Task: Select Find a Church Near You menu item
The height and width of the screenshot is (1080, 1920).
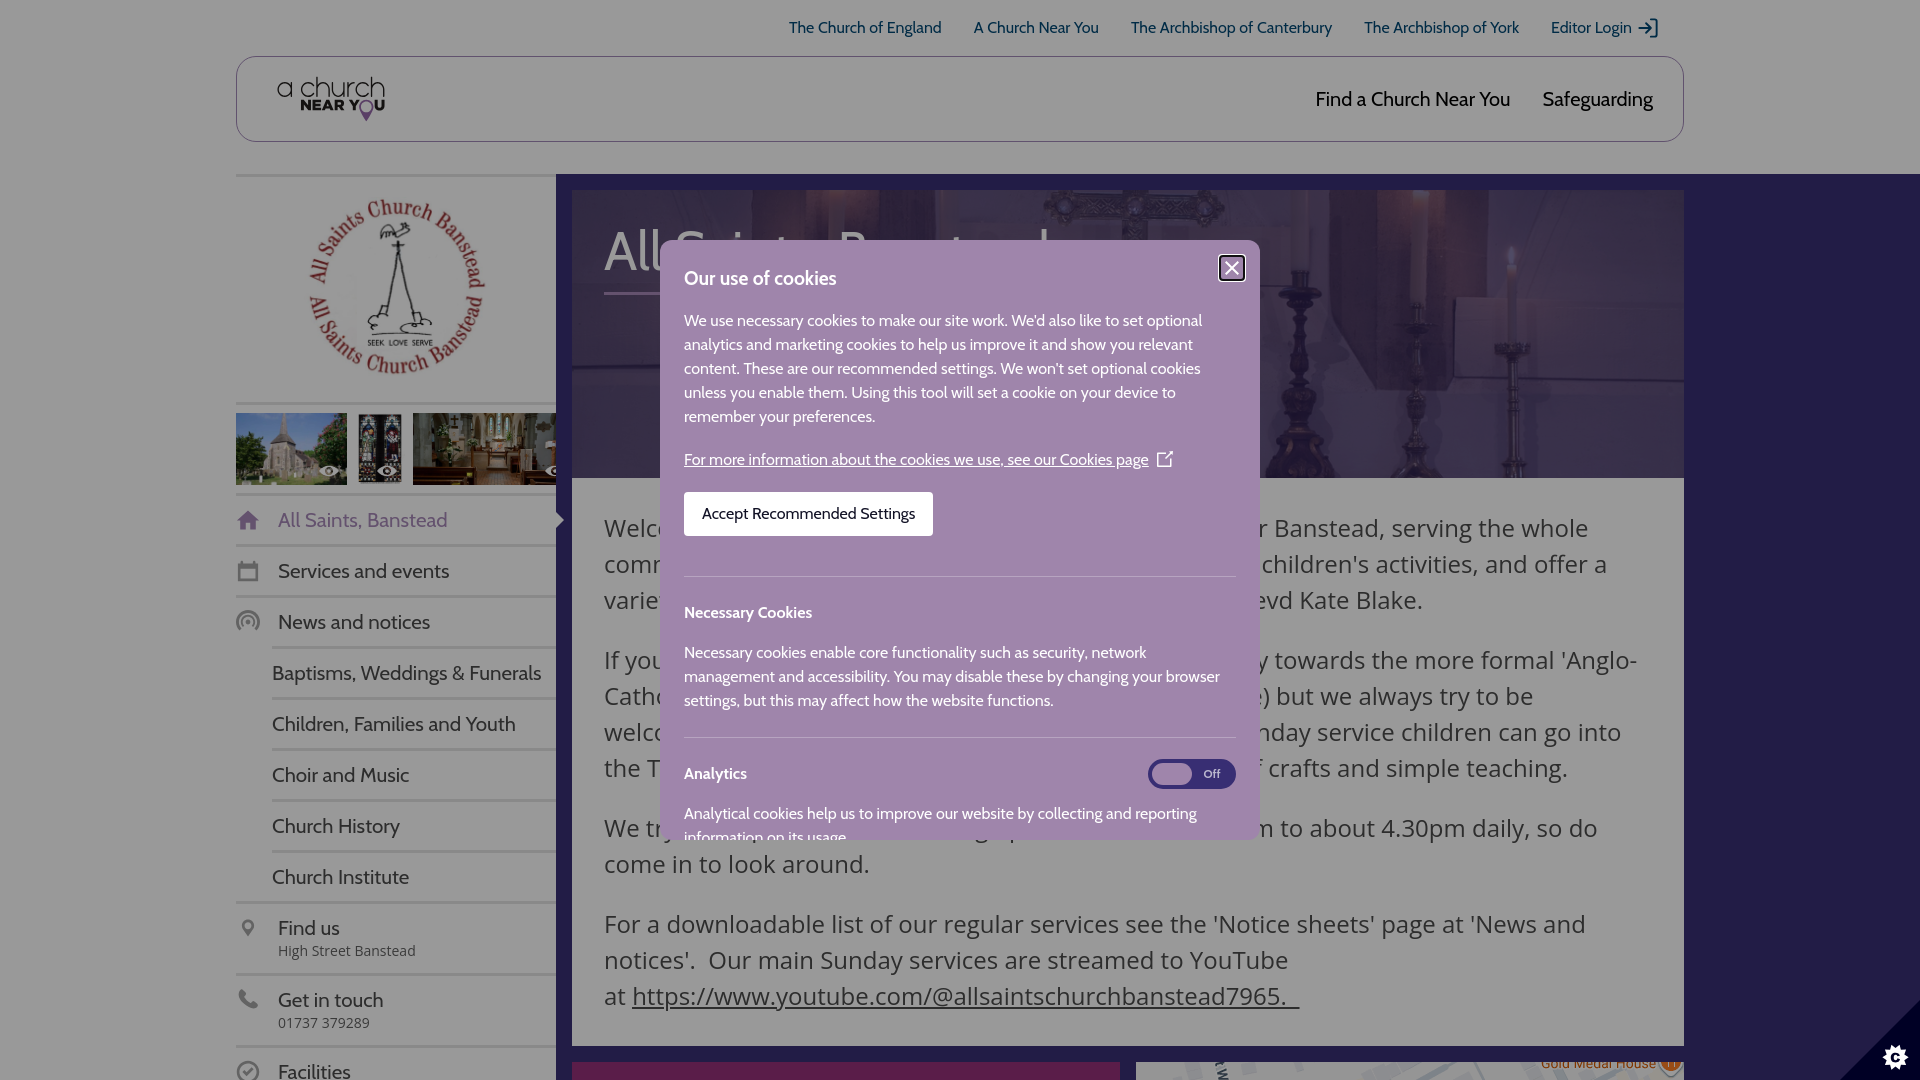Action: (x=1412, y=99)
